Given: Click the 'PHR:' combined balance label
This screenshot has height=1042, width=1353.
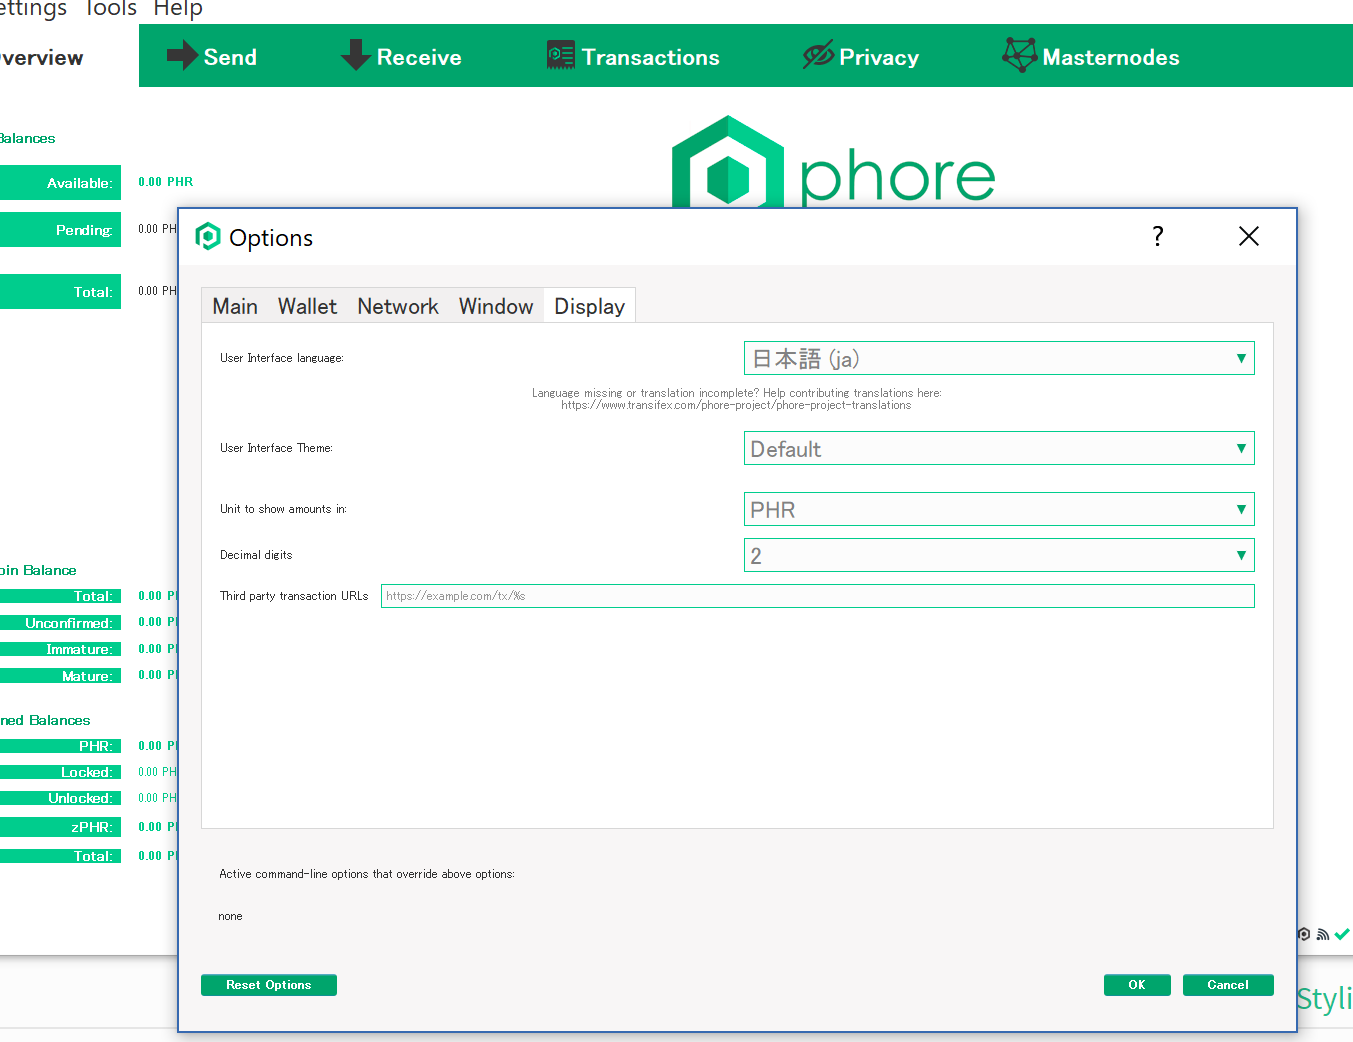Looking at the screenshot, I should 60,746.
